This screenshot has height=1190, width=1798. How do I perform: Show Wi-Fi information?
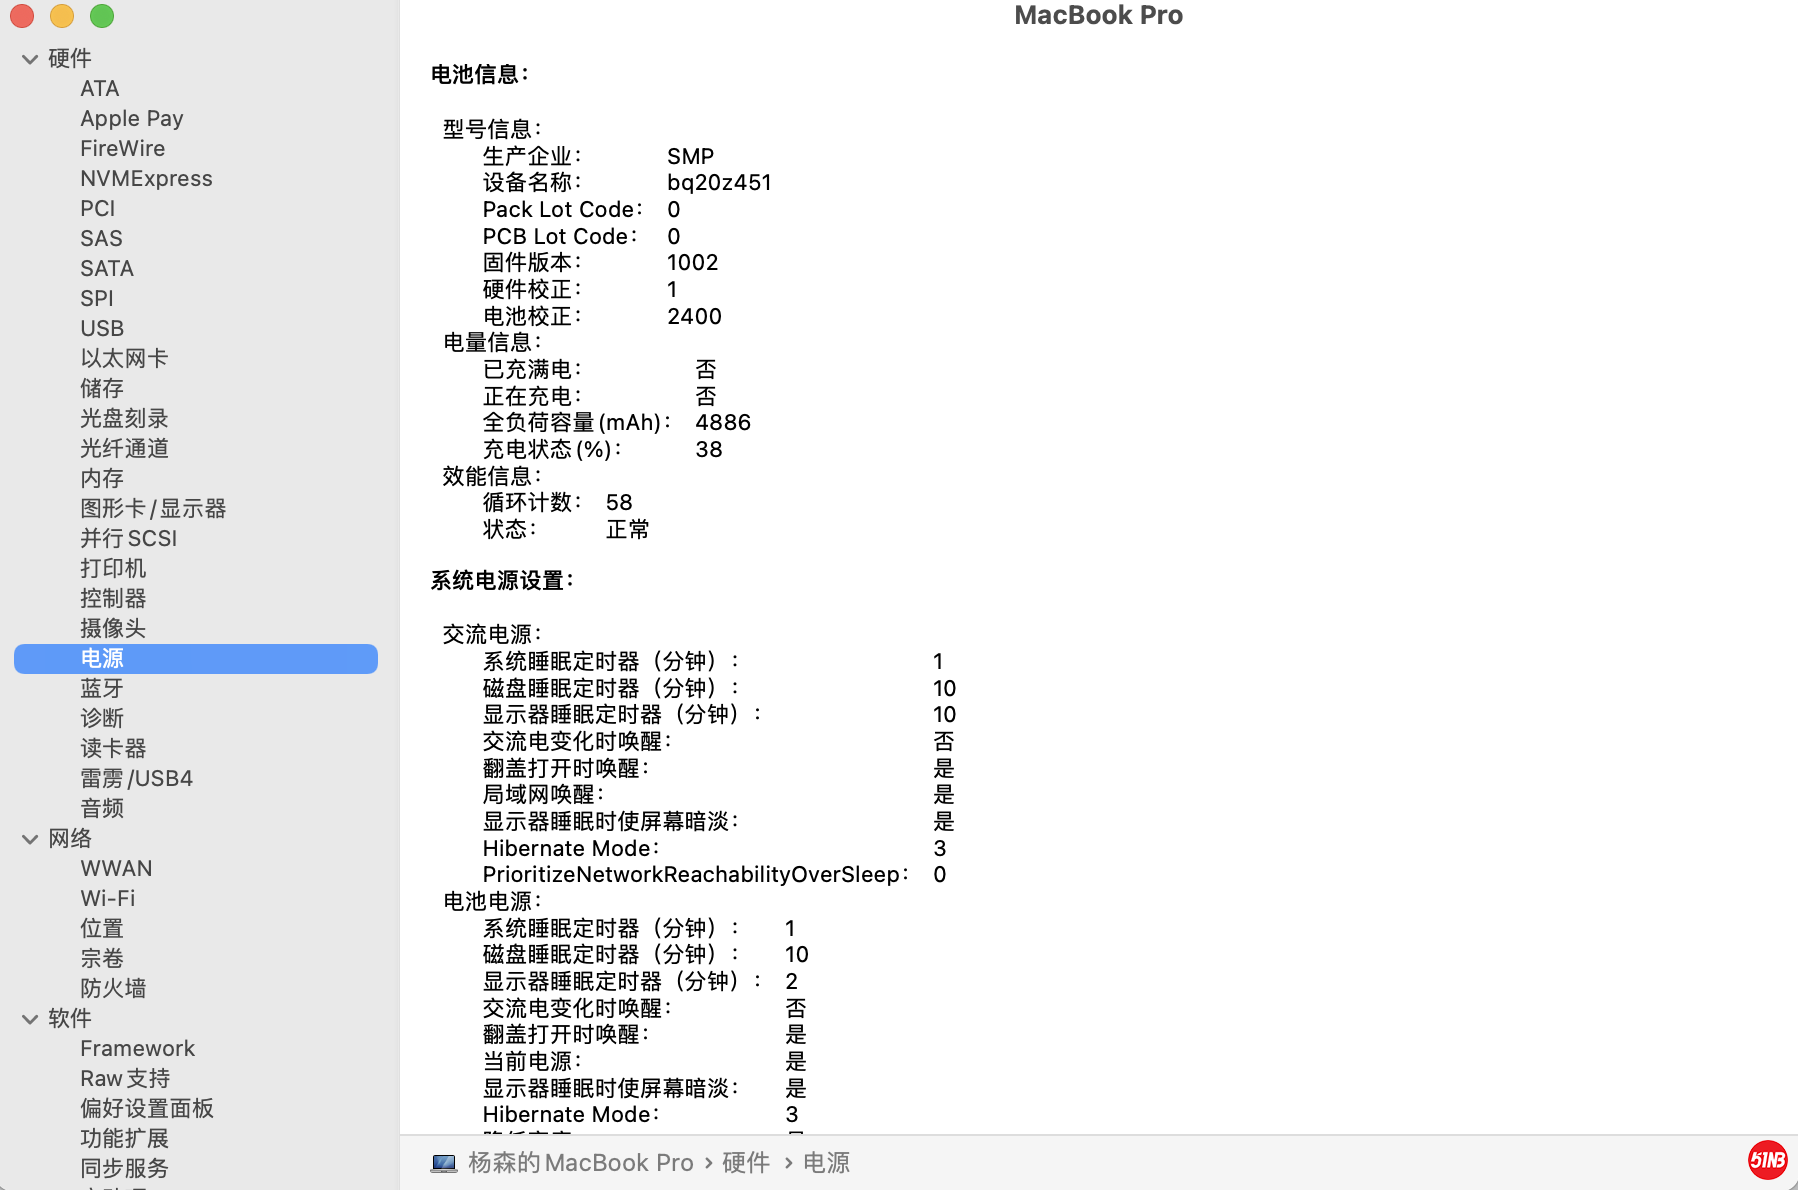pos(108,899)
